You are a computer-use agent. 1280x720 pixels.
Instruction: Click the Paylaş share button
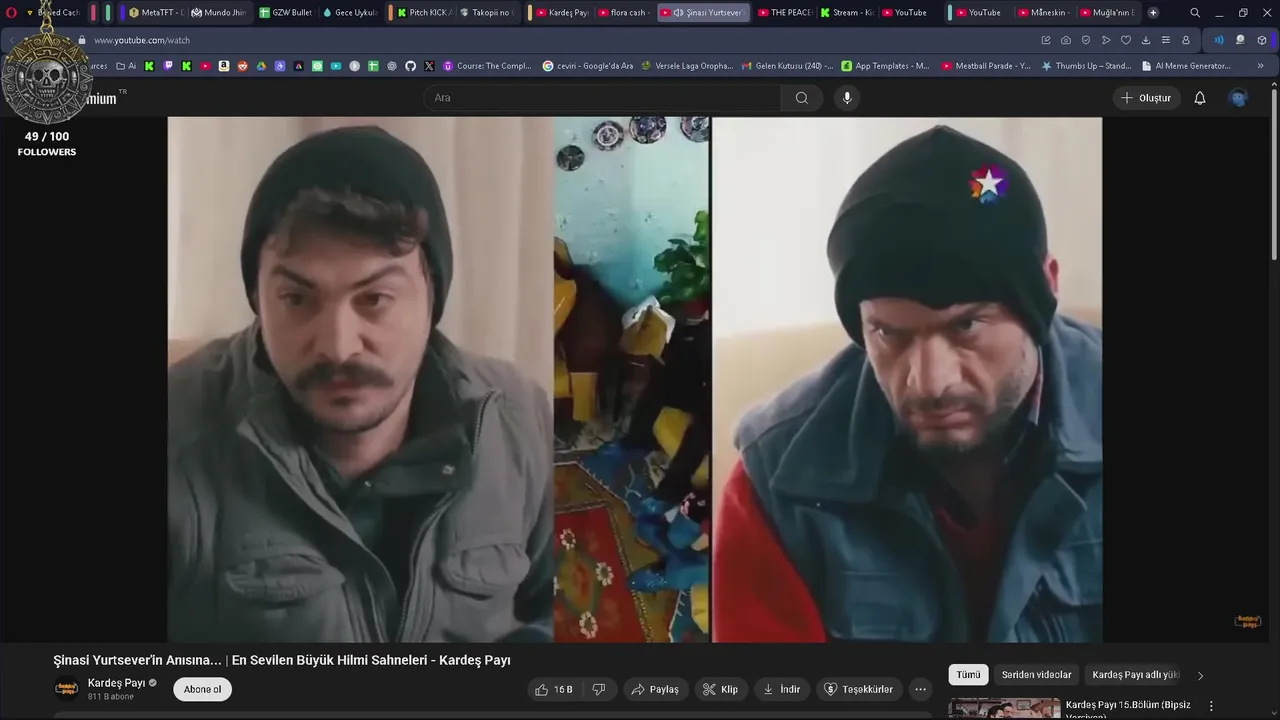(x=655, y=689)
